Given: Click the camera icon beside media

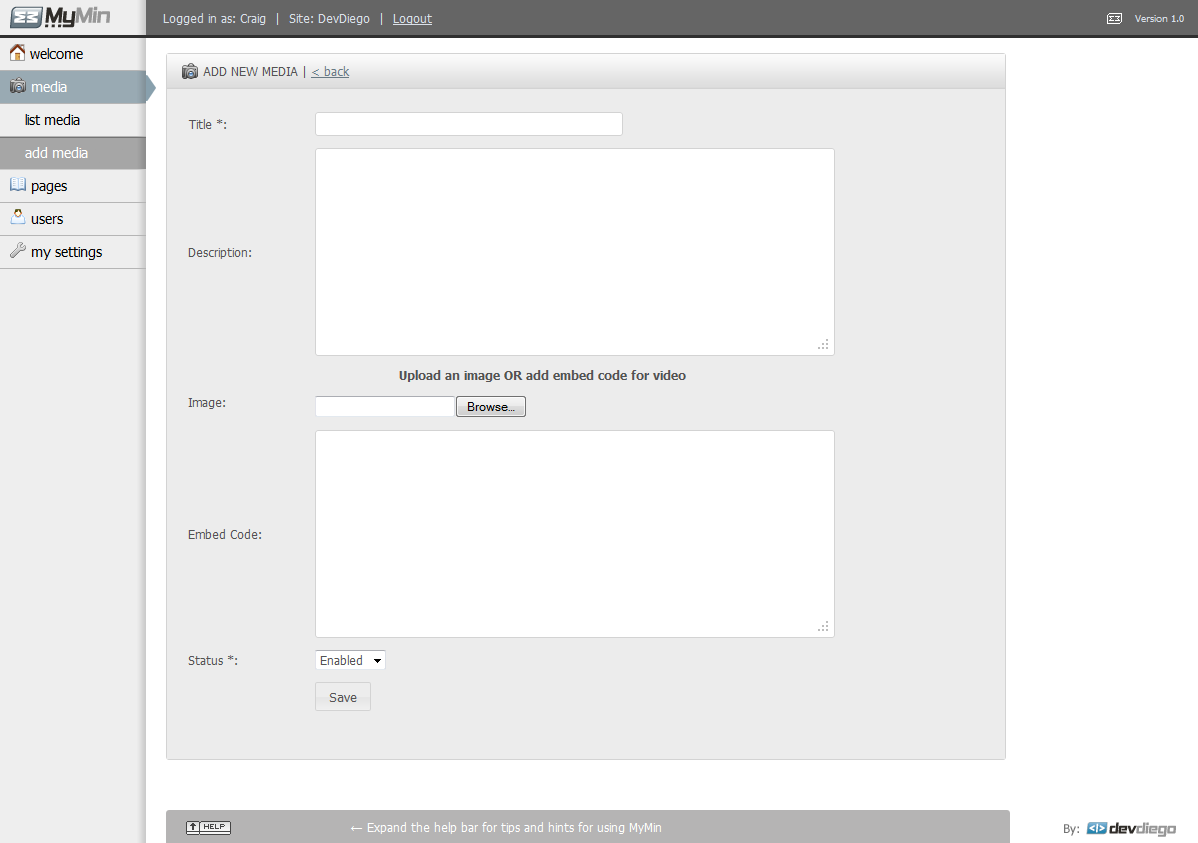Looking at the screenshot, I should point(17,87).
